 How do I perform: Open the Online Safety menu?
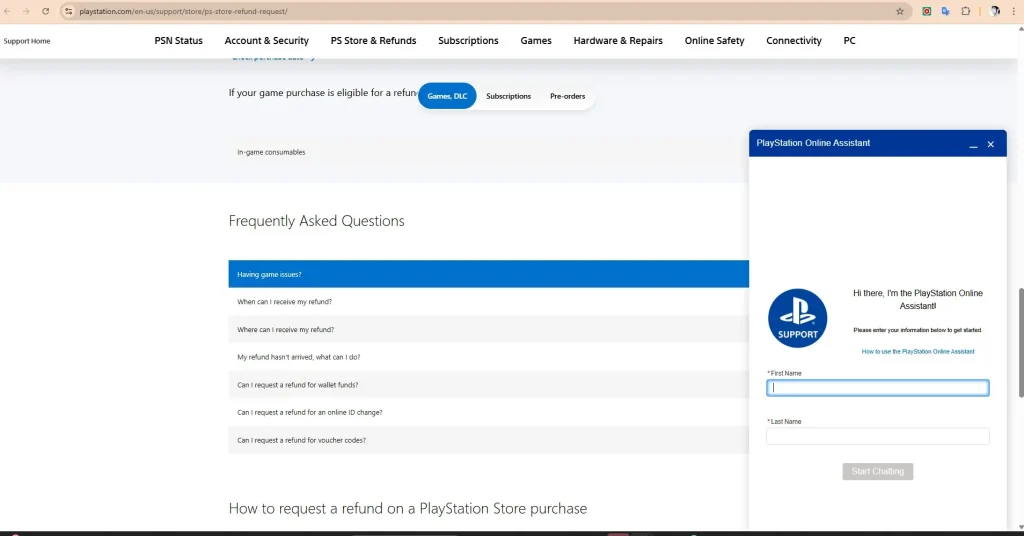(714, 40)
